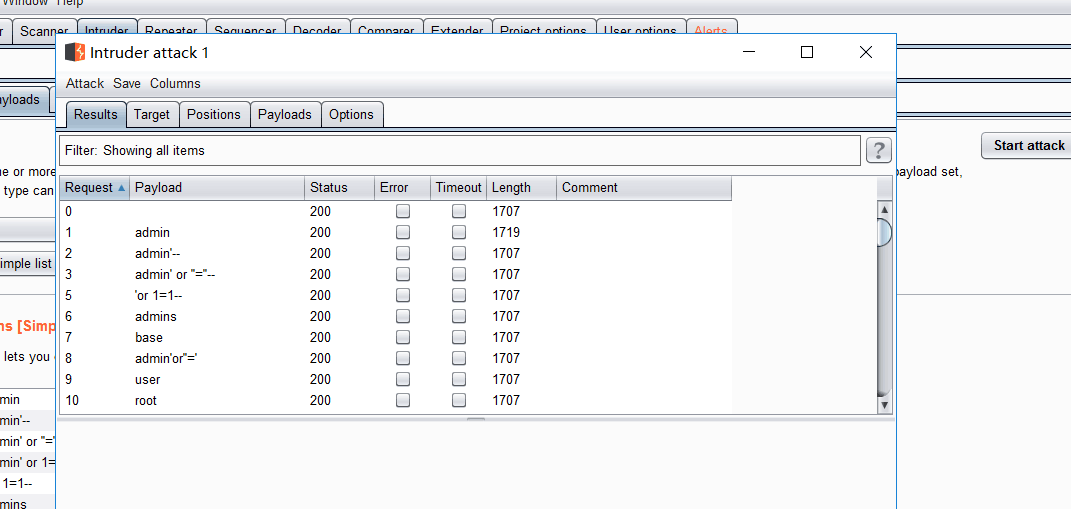
Task: Open the Save menu
Action: point(127,83)
